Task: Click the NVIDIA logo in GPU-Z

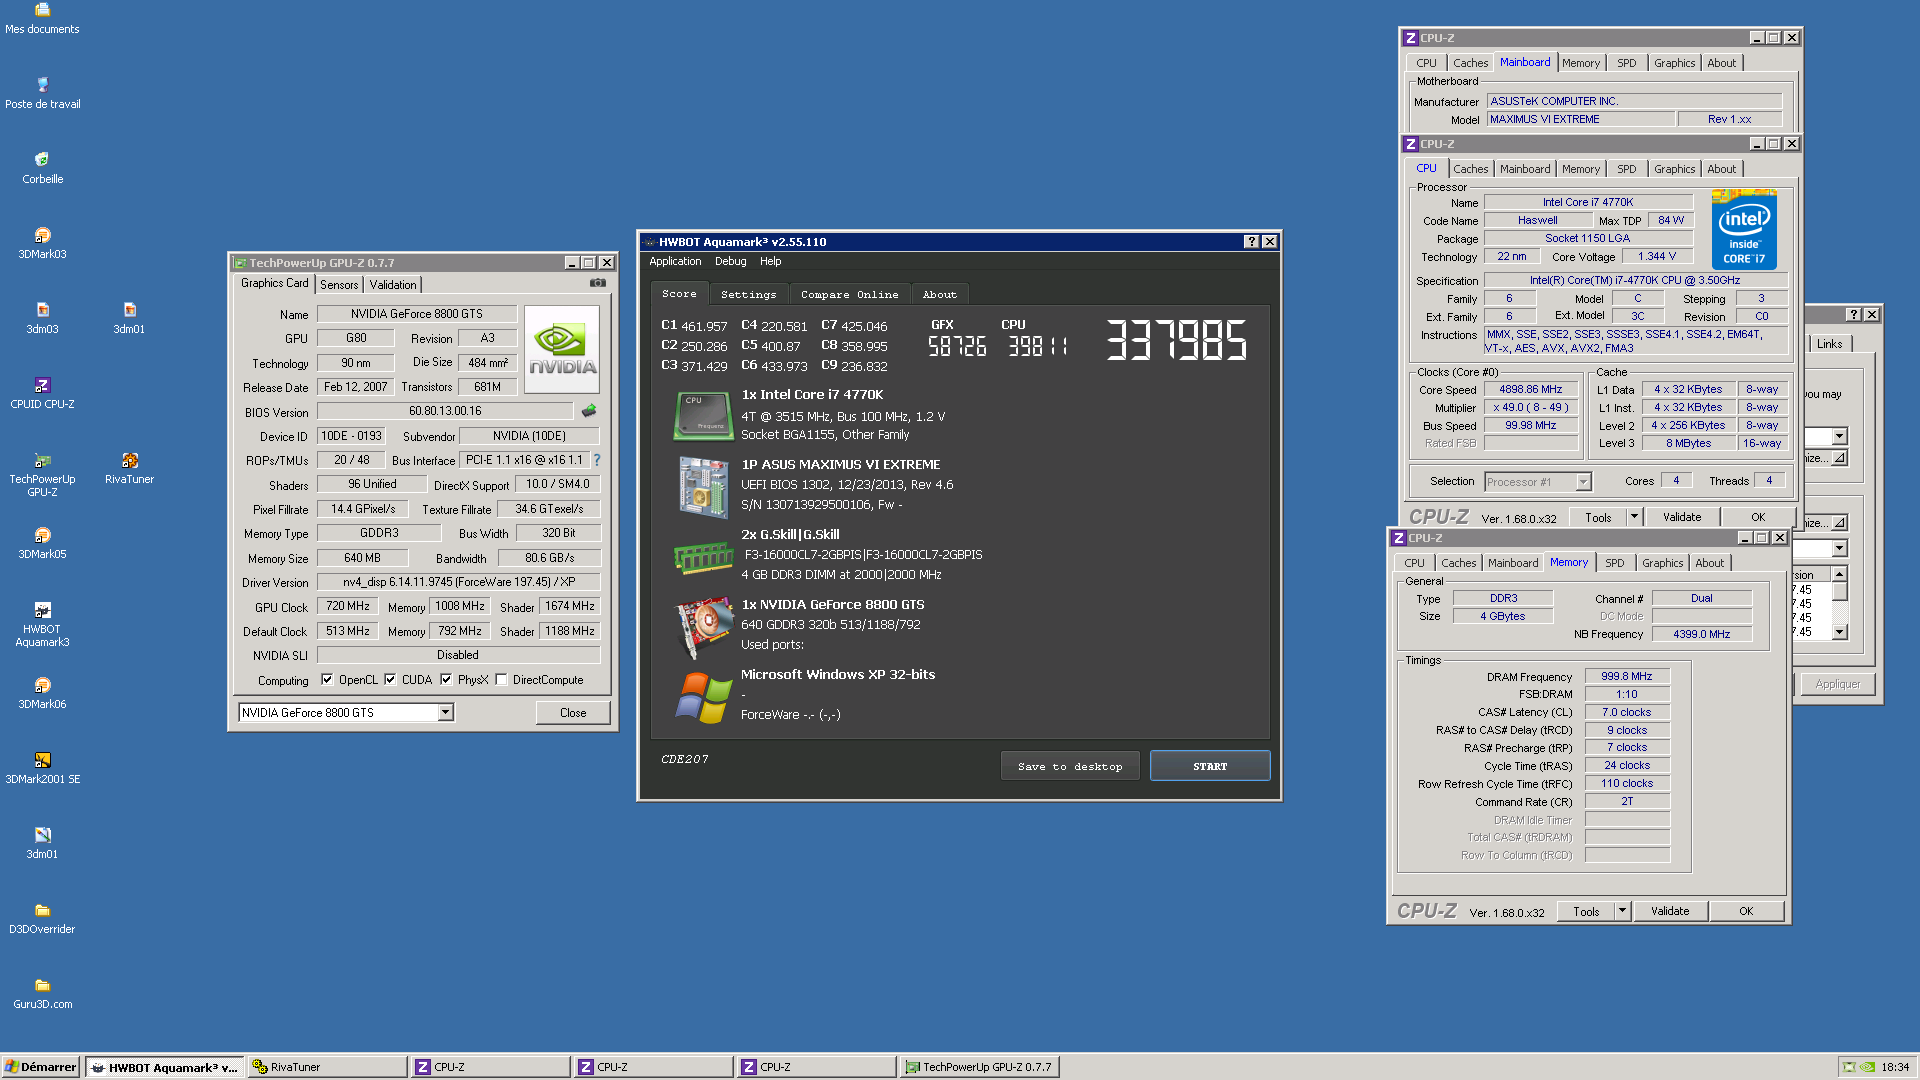Action: point(562,349)
